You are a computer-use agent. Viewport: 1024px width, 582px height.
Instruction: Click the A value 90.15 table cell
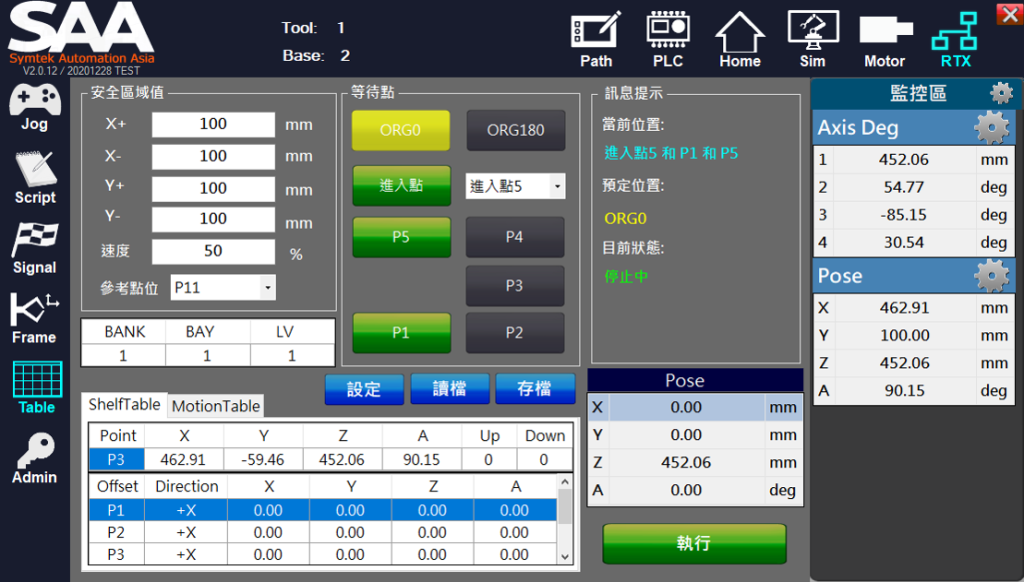point(421,460)
